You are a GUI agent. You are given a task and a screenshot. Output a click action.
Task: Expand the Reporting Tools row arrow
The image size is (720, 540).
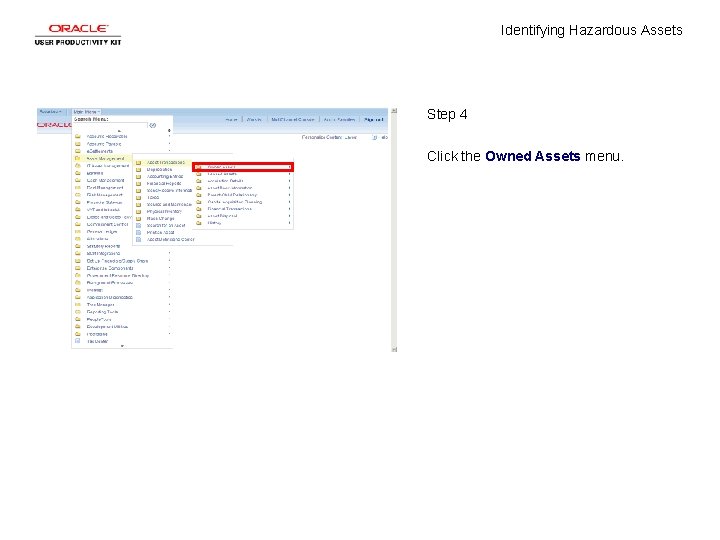(x=169, y=312)
